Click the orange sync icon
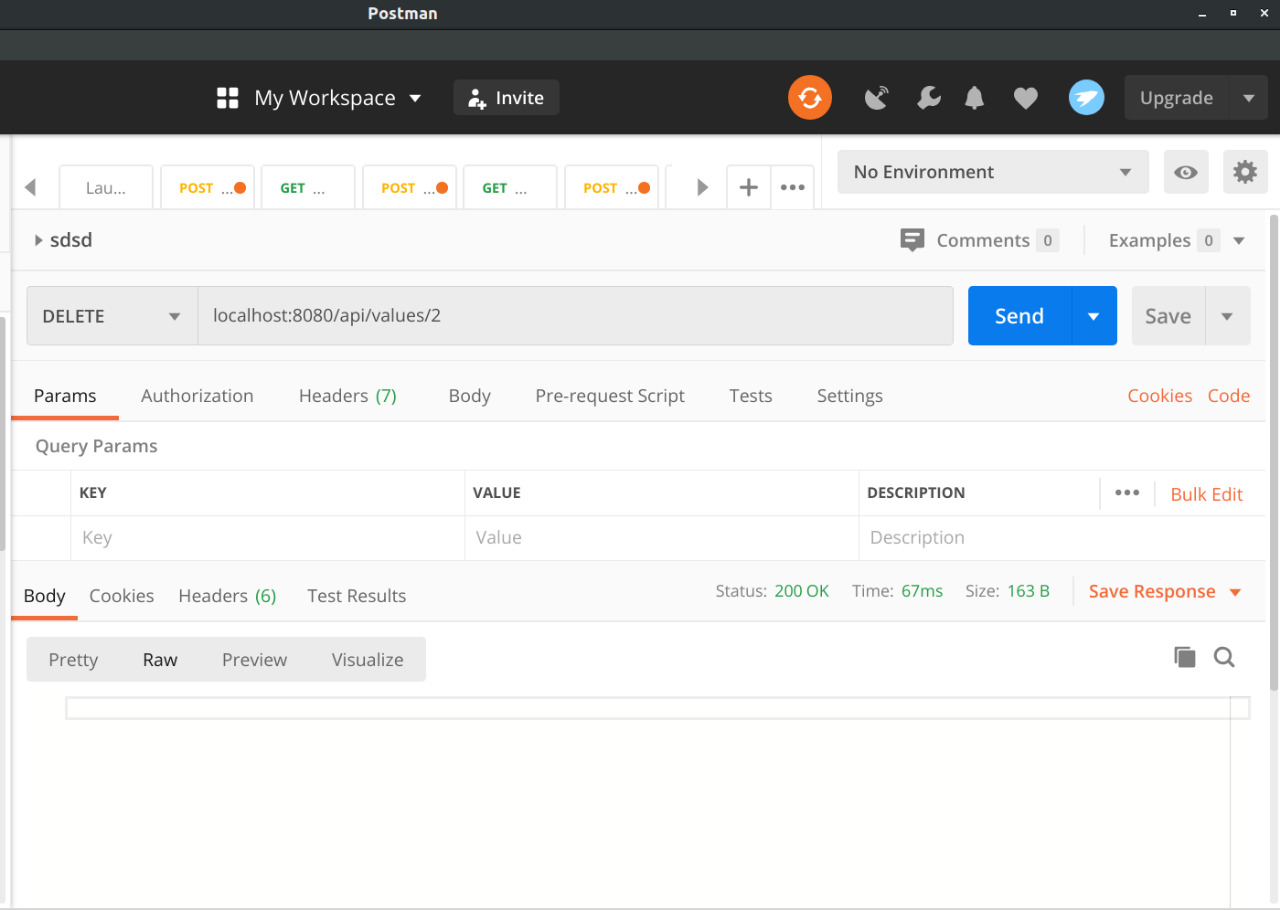1280x910 pixels. tap(810, 98)
